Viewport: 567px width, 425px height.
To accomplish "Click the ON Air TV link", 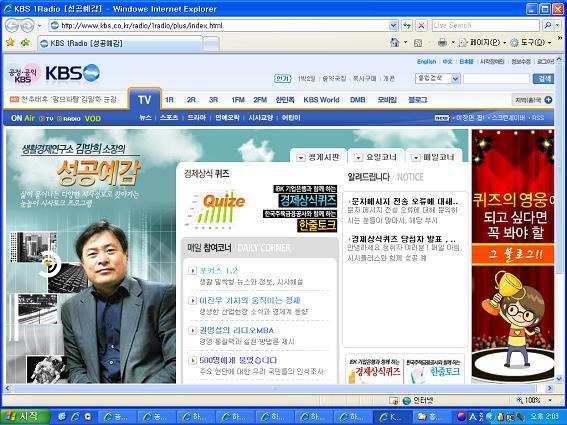I will (46, 119).
